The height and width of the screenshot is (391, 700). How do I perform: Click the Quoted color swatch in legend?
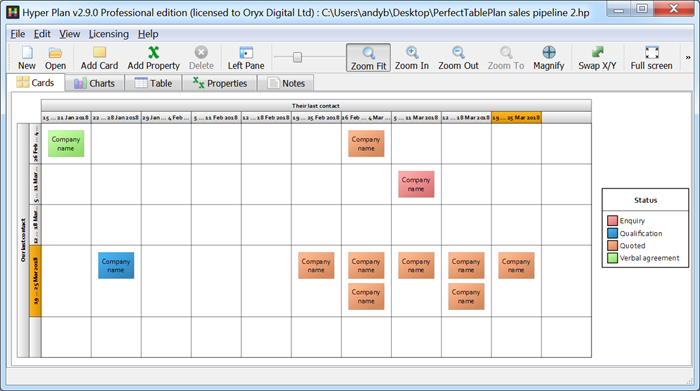[x=612, y=245]
